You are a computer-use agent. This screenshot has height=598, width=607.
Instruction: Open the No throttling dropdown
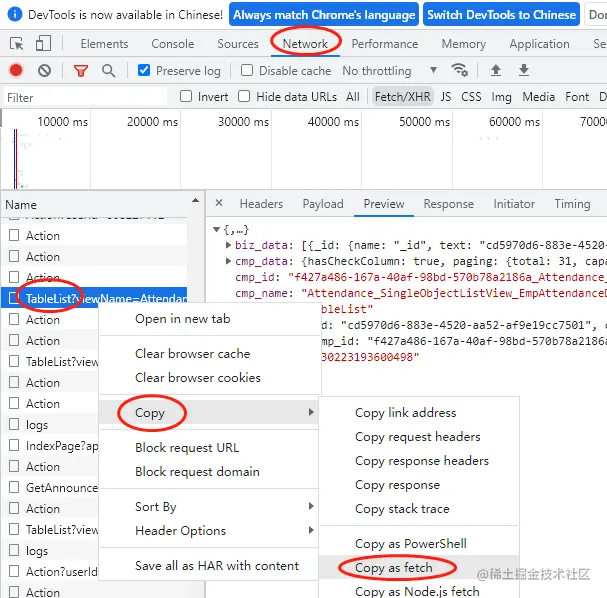[x=389, y=71]
